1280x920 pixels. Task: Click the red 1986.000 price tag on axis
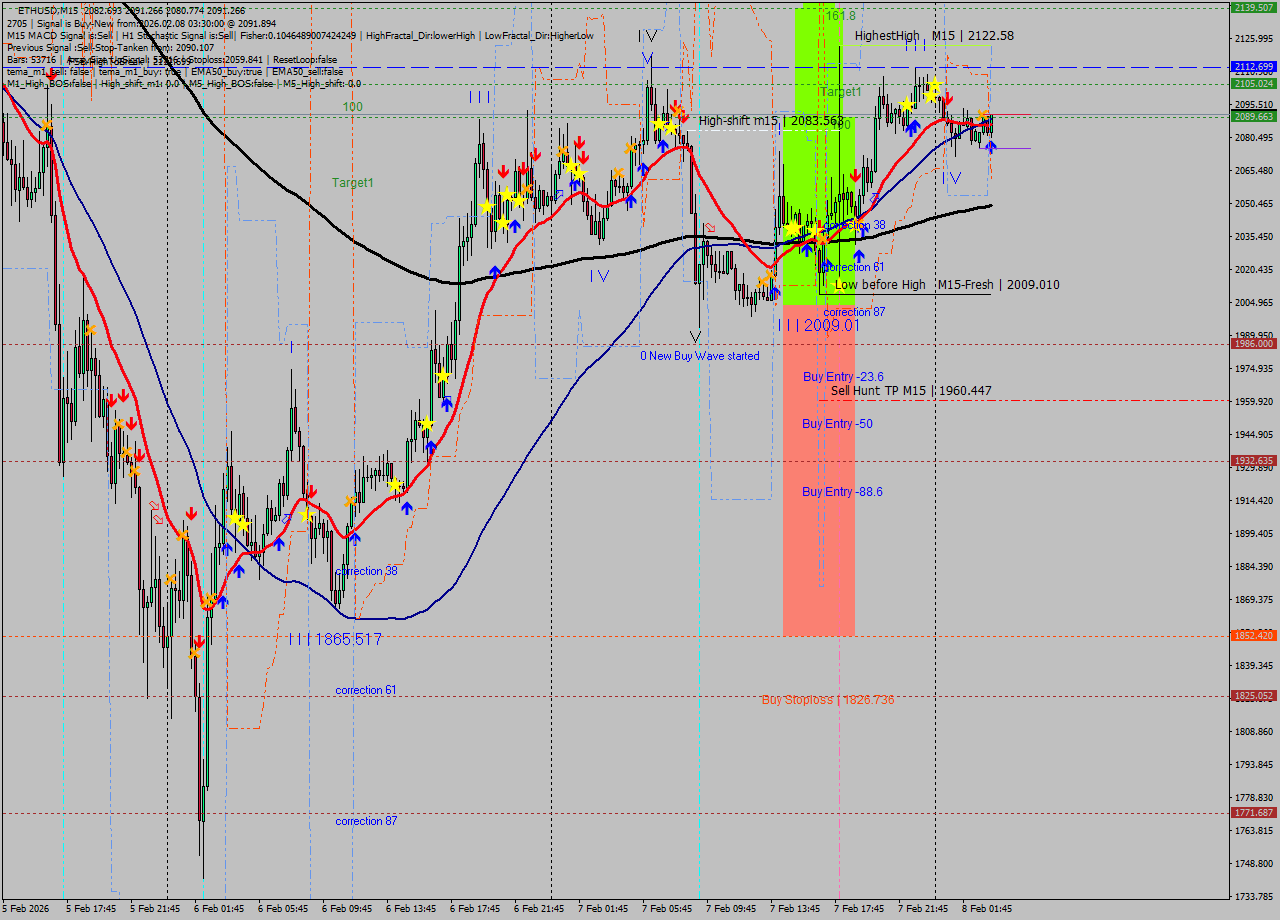point(1253,343)
